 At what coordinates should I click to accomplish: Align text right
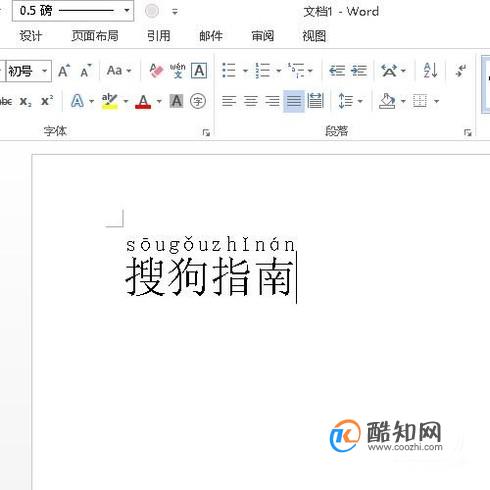point(272,101)
